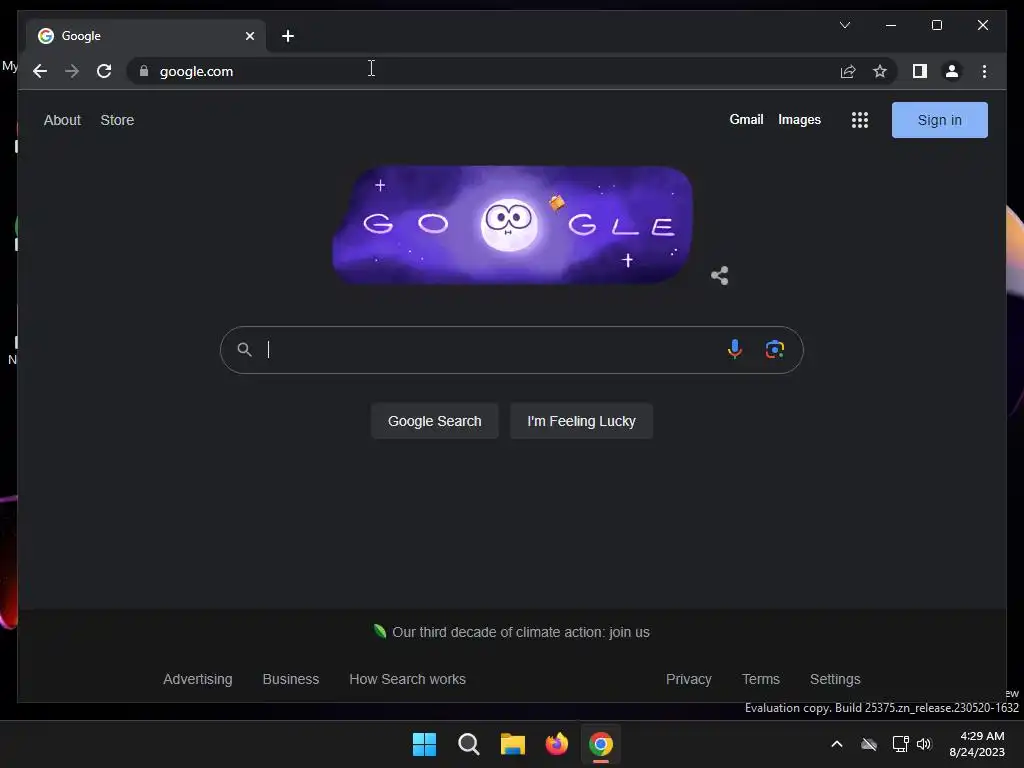The width and height of the screenshot is (1024, 768).
Task: Open the Chrome three-dot menu
Action: coord(984,71)
